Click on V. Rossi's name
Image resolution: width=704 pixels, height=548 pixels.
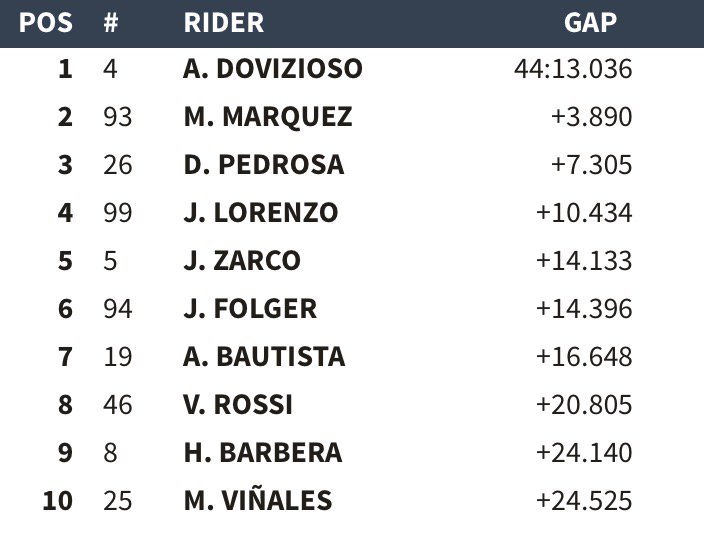click(x=239, y=405)
